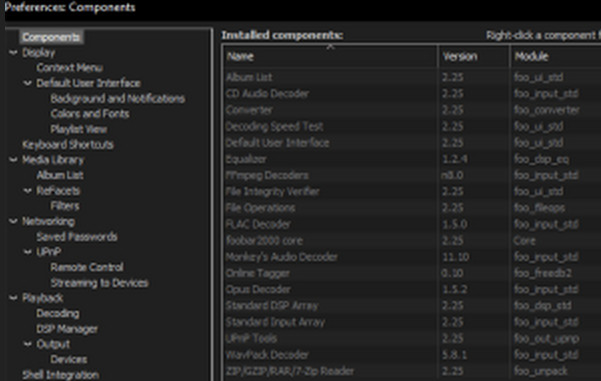The height and width of the screenshot is (381, 601).
Task: Collapse the Output branch
Action: click(27, 344)
